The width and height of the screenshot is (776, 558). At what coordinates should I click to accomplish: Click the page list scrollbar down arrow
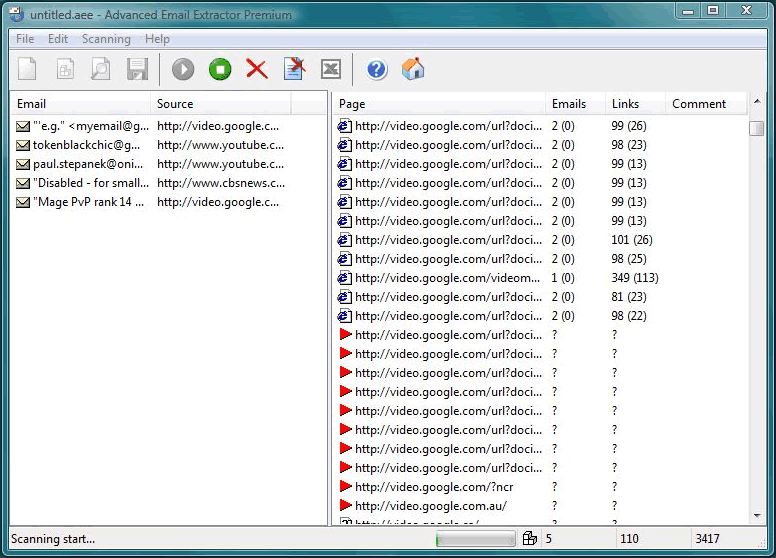pos(756,516)
